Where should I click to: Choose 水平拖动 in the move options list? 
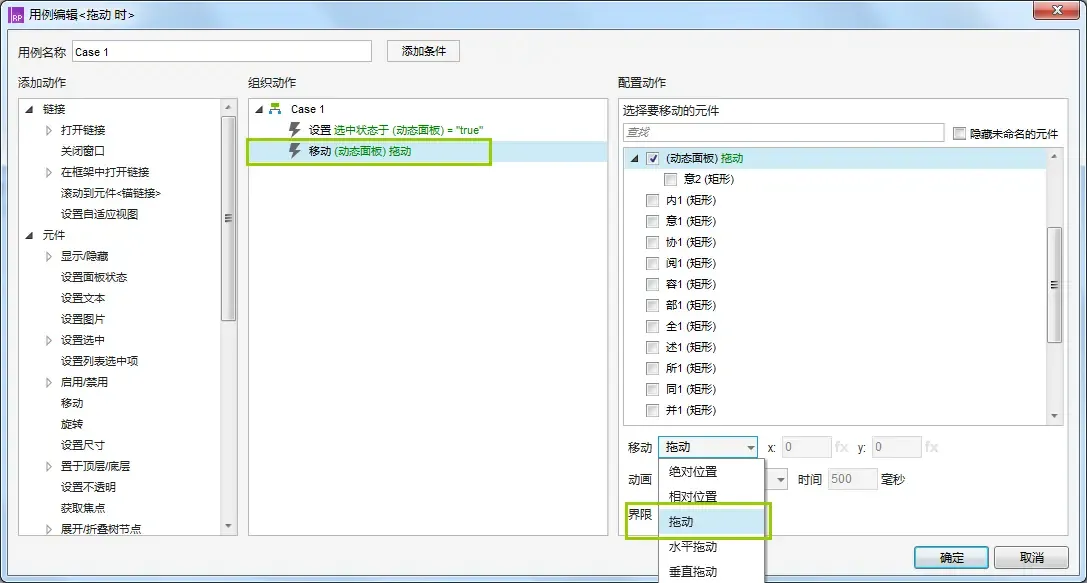[x=693, y=547]
